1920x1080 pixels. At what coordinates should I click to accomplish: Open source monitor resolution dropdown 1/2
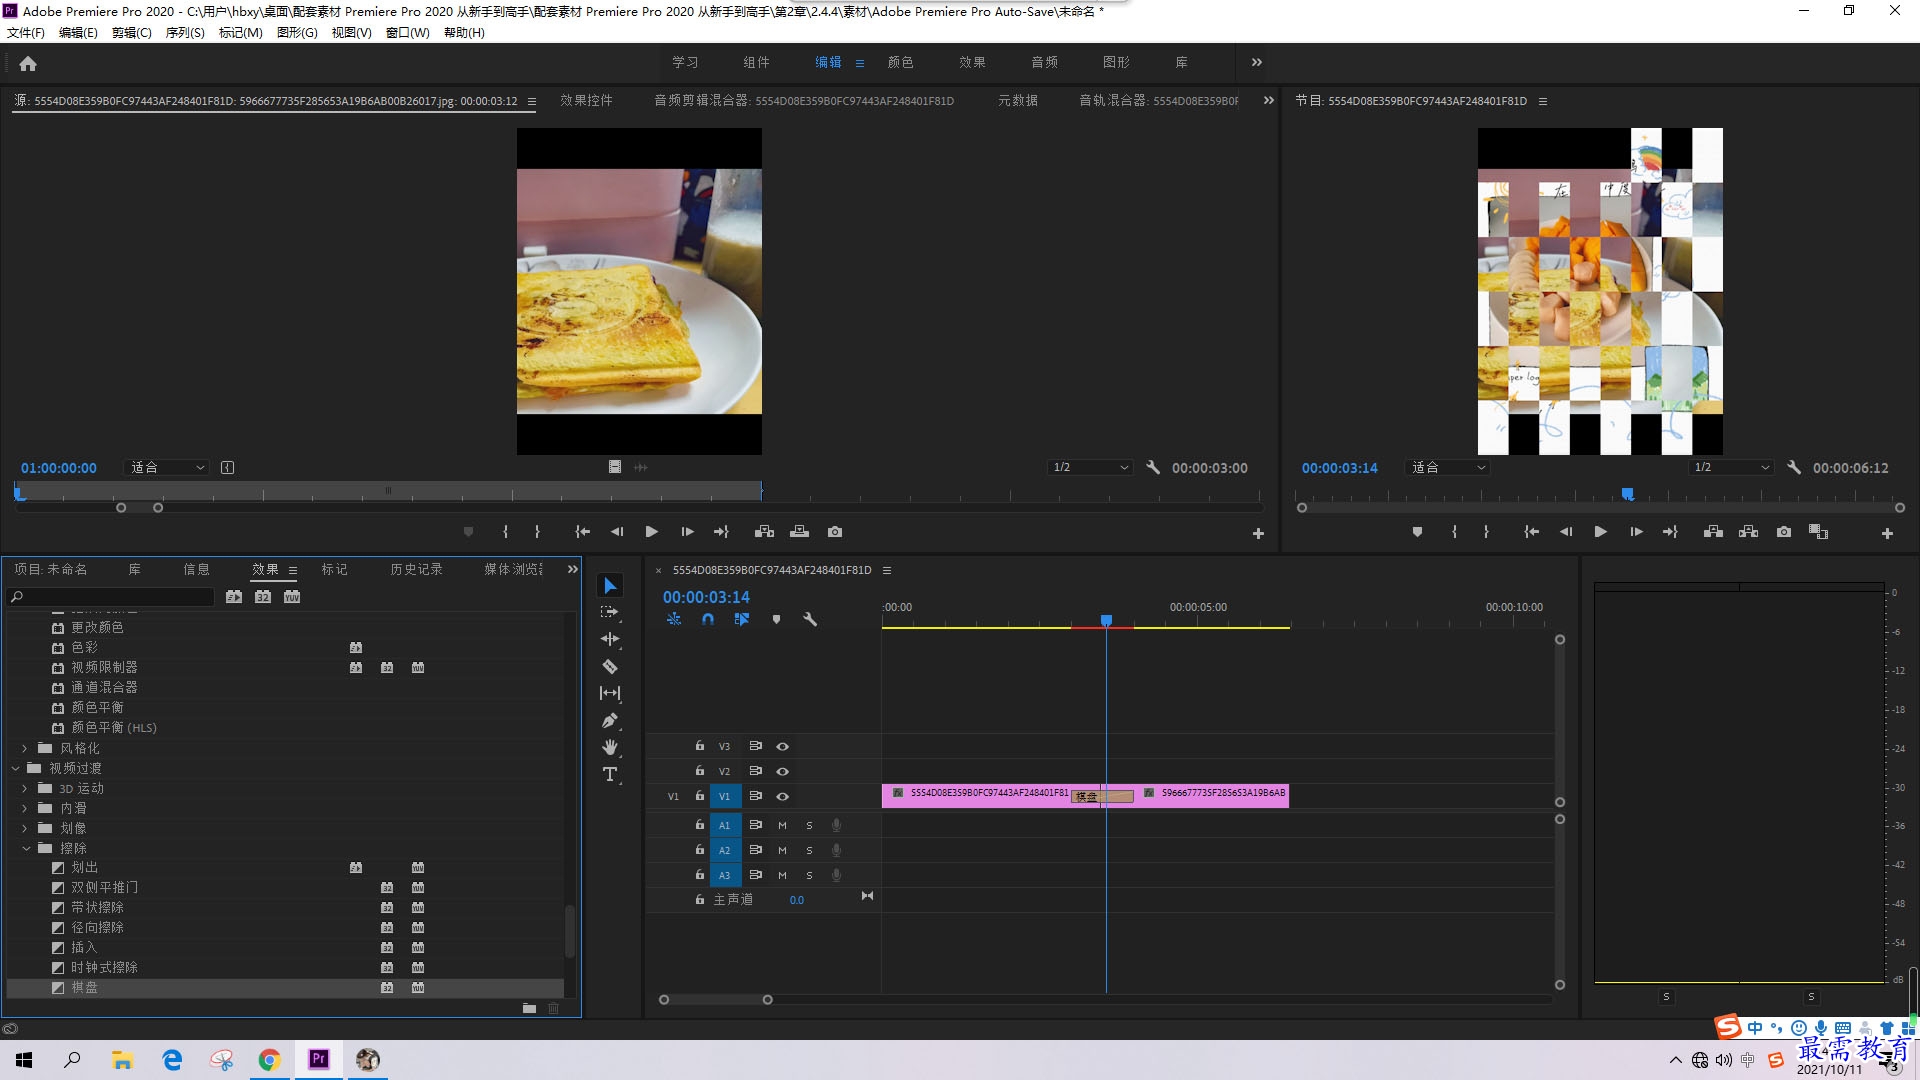(1090, 468)
